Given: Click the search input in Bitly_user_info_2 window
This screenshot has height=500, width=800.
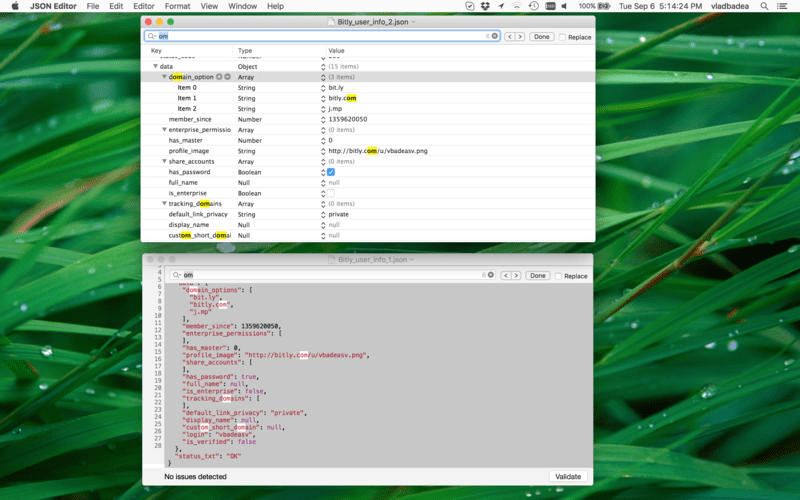Looking at the screenshot, I should [x=321, y=36].
